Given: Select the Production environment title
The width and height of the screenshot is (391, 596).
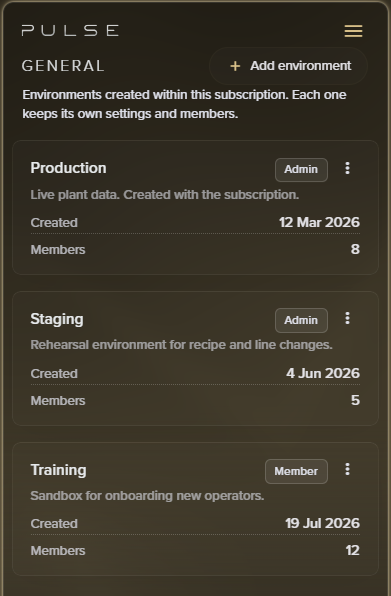Looking at the screenshot, I should pyautogui.click(x=68, y=168).
